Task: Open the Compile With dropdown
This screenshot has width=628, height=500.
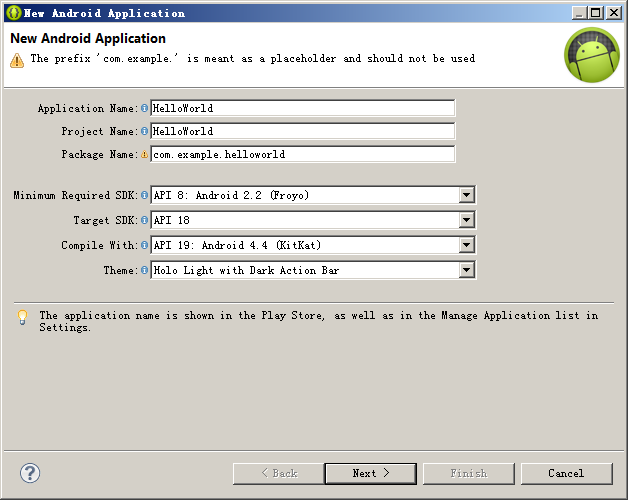Action: 466,245
